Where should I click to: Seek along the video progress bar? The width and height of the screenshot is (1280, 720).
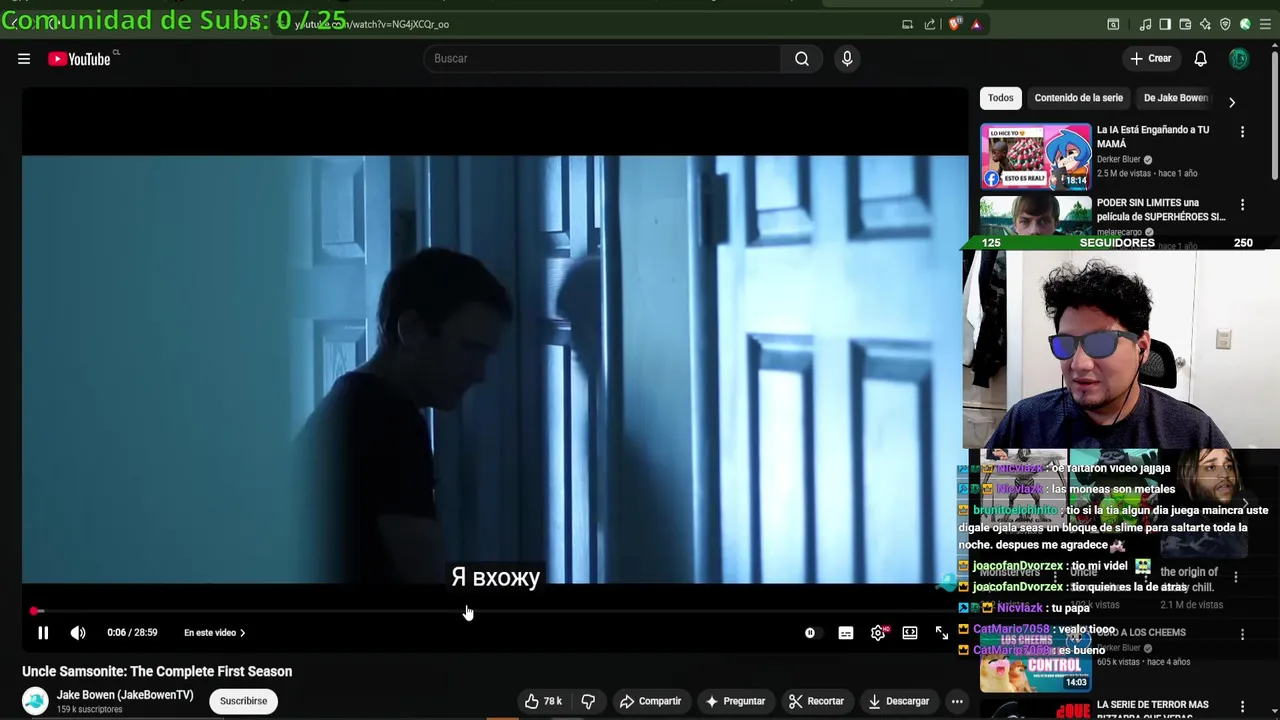(495, 611)
